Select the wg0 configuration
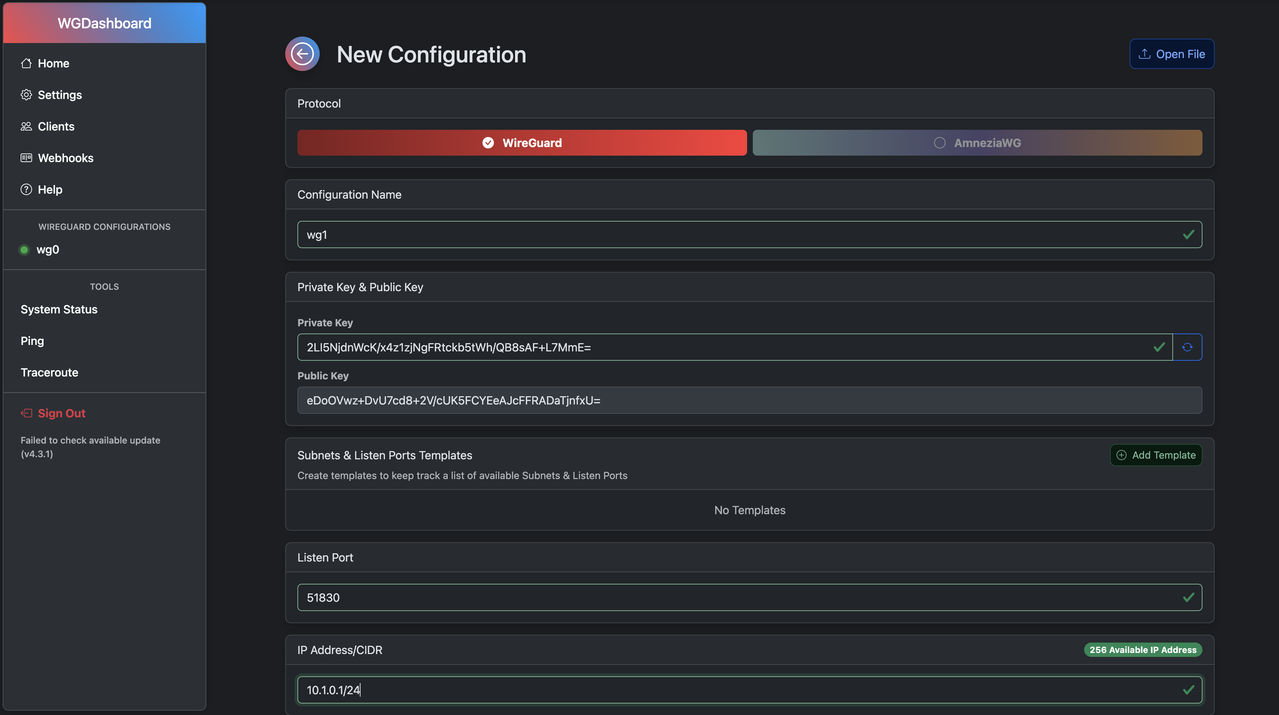The height and width of the screenshot is (715, 1279). point(48,248)
